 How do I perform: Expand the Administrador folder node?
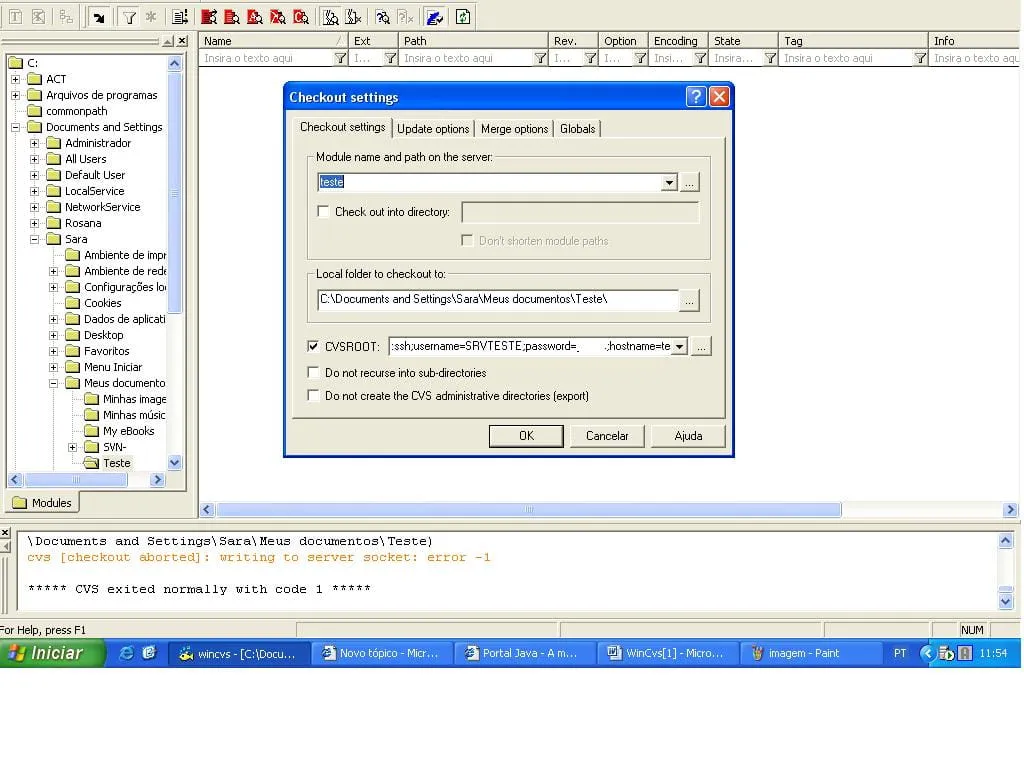tap(35, 143)
